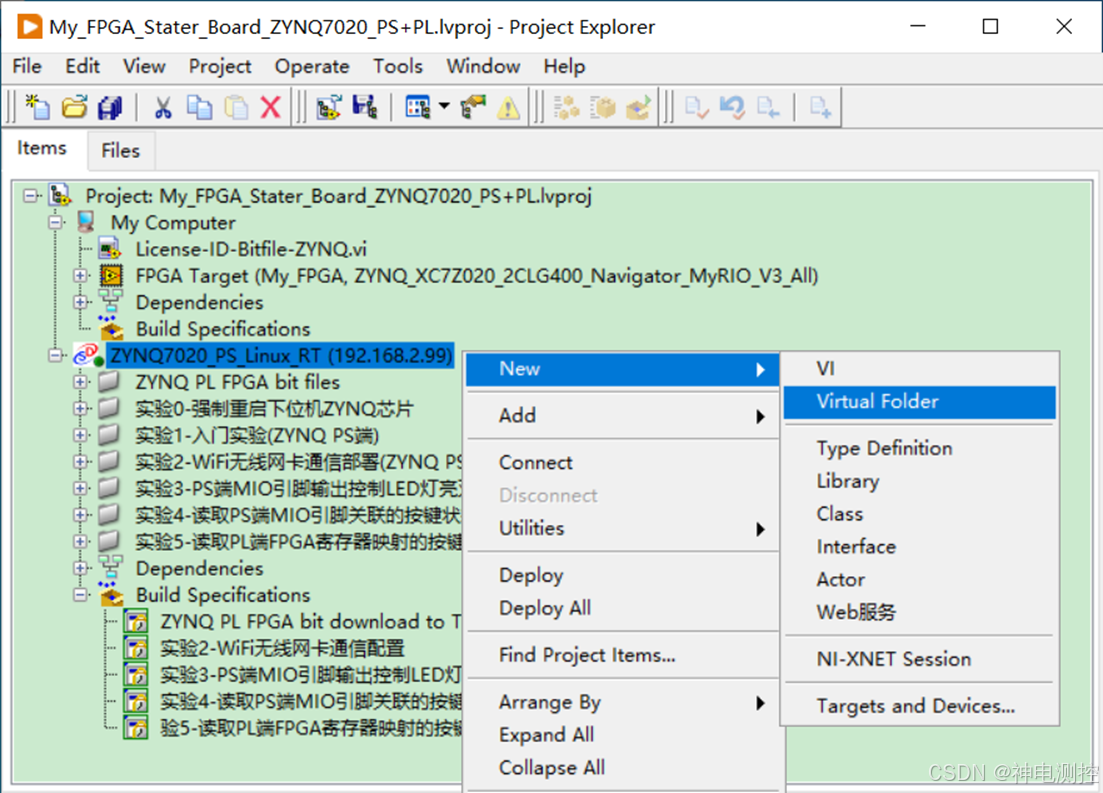
Task: Open the Edit menu
Action: [x=82, y=66]
